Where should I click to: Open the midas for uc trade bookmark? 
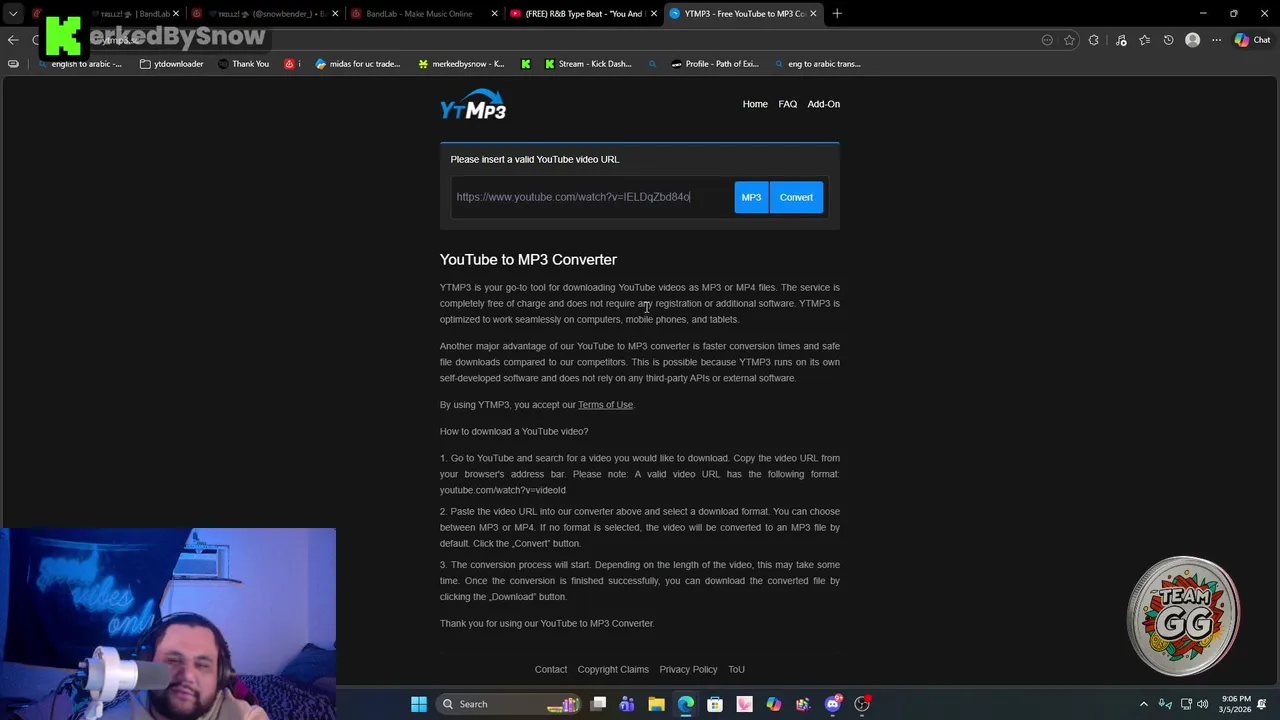pyautogui.click(x=357, y=64)
